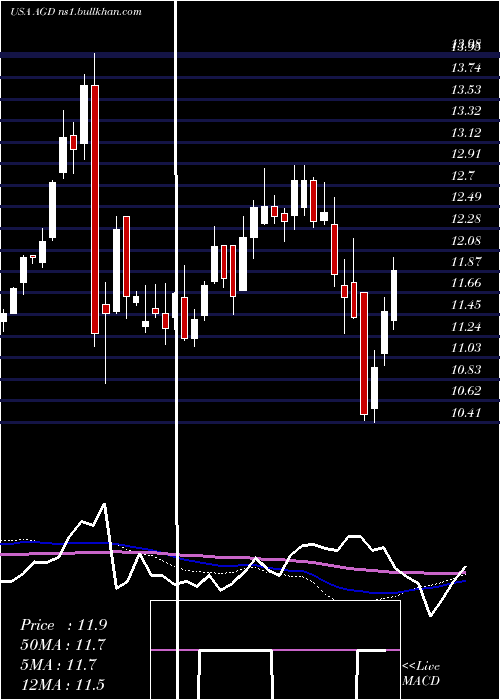The width and height of the screenshot is (500, 700).
Task: Click the last white candlestick on the right
Action: pyautogui.click(x=394, y=296)
